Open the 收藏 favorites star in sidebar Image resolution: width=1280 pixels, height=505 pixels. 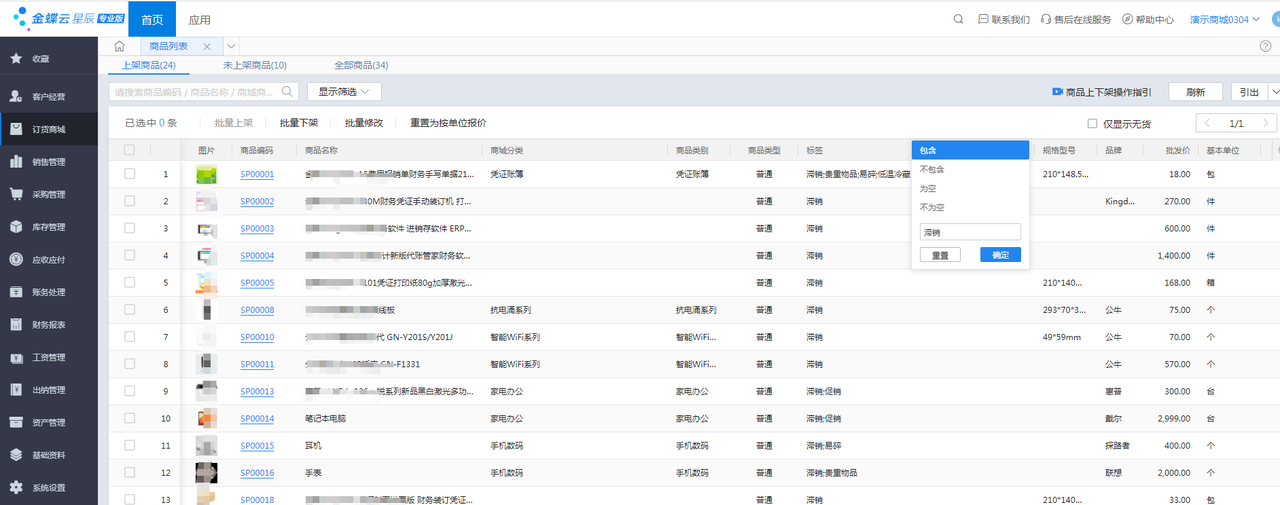(16, 59)
